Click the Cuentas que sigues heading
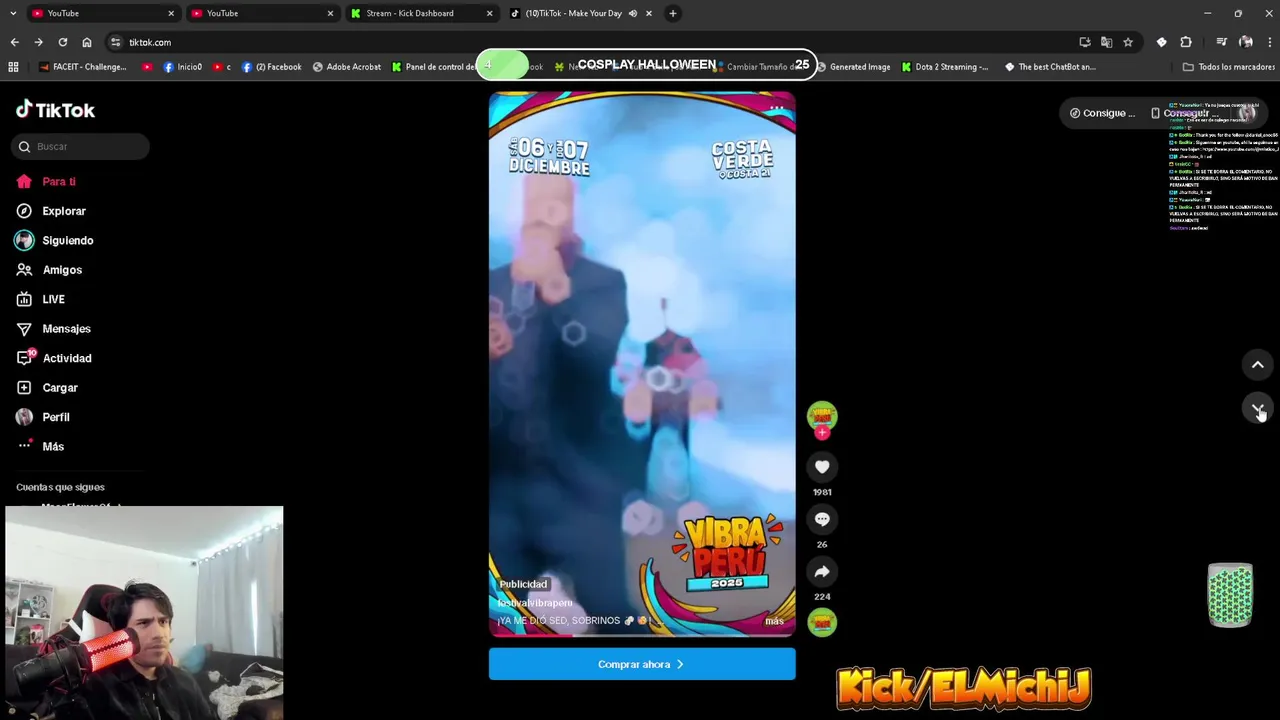The width and height of the screenshot is (1280, 720). click(60, 487)
